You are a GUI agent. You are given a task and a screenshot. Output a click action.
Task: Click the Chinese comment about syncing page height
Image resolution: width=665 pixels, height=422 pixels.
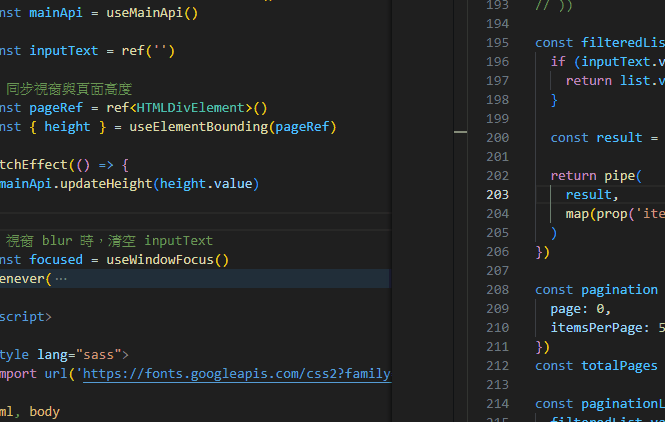pyautogui.click(x=82, y=89)
